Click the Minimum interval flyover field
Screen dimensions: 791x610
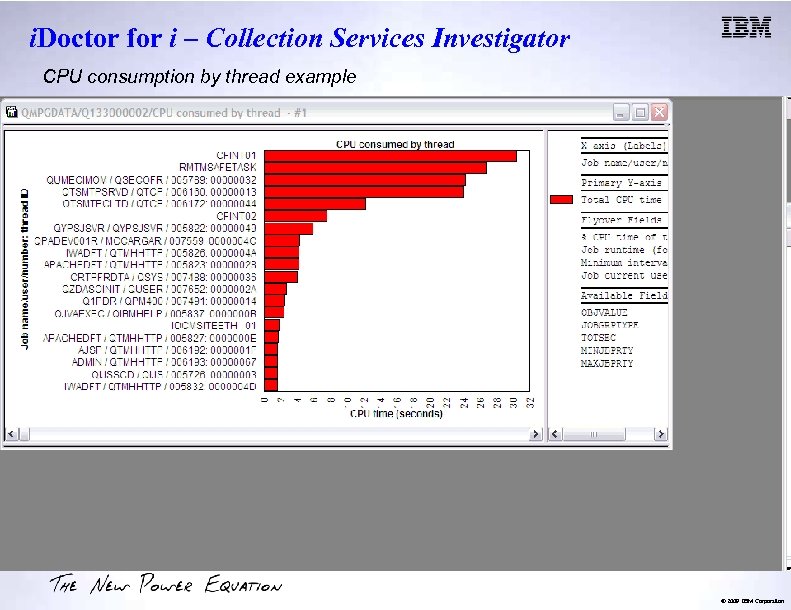[624, 263]
